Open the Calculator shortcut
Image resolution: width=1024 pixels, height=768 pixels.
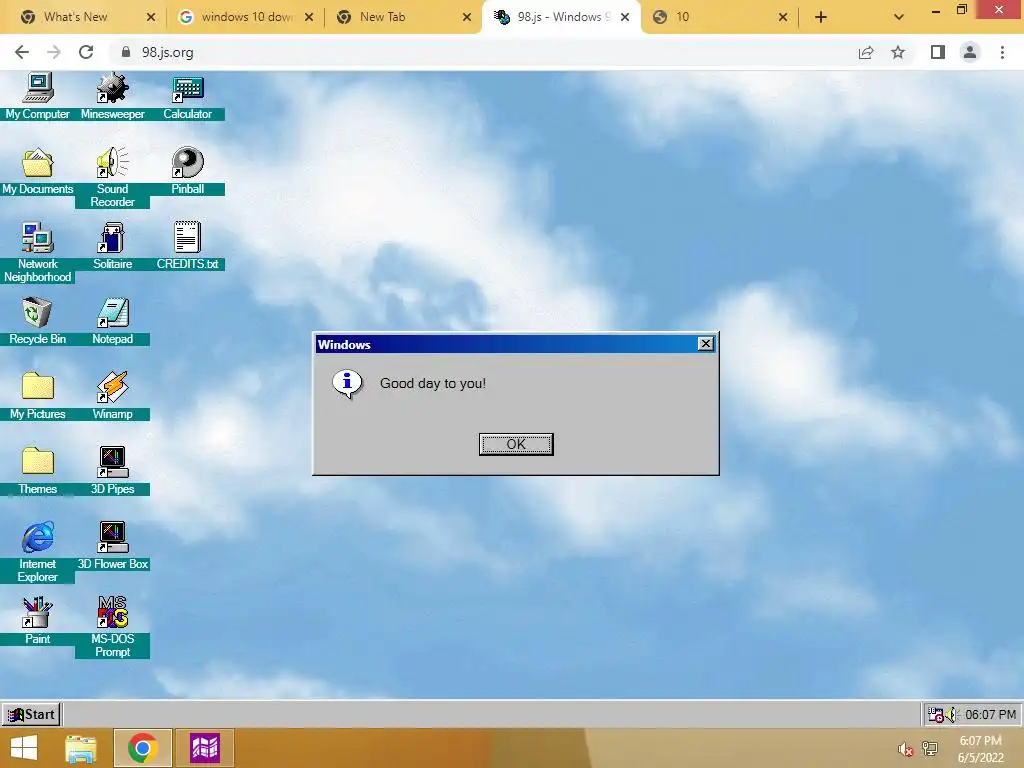pyautogui.click(x=187, y=97)
